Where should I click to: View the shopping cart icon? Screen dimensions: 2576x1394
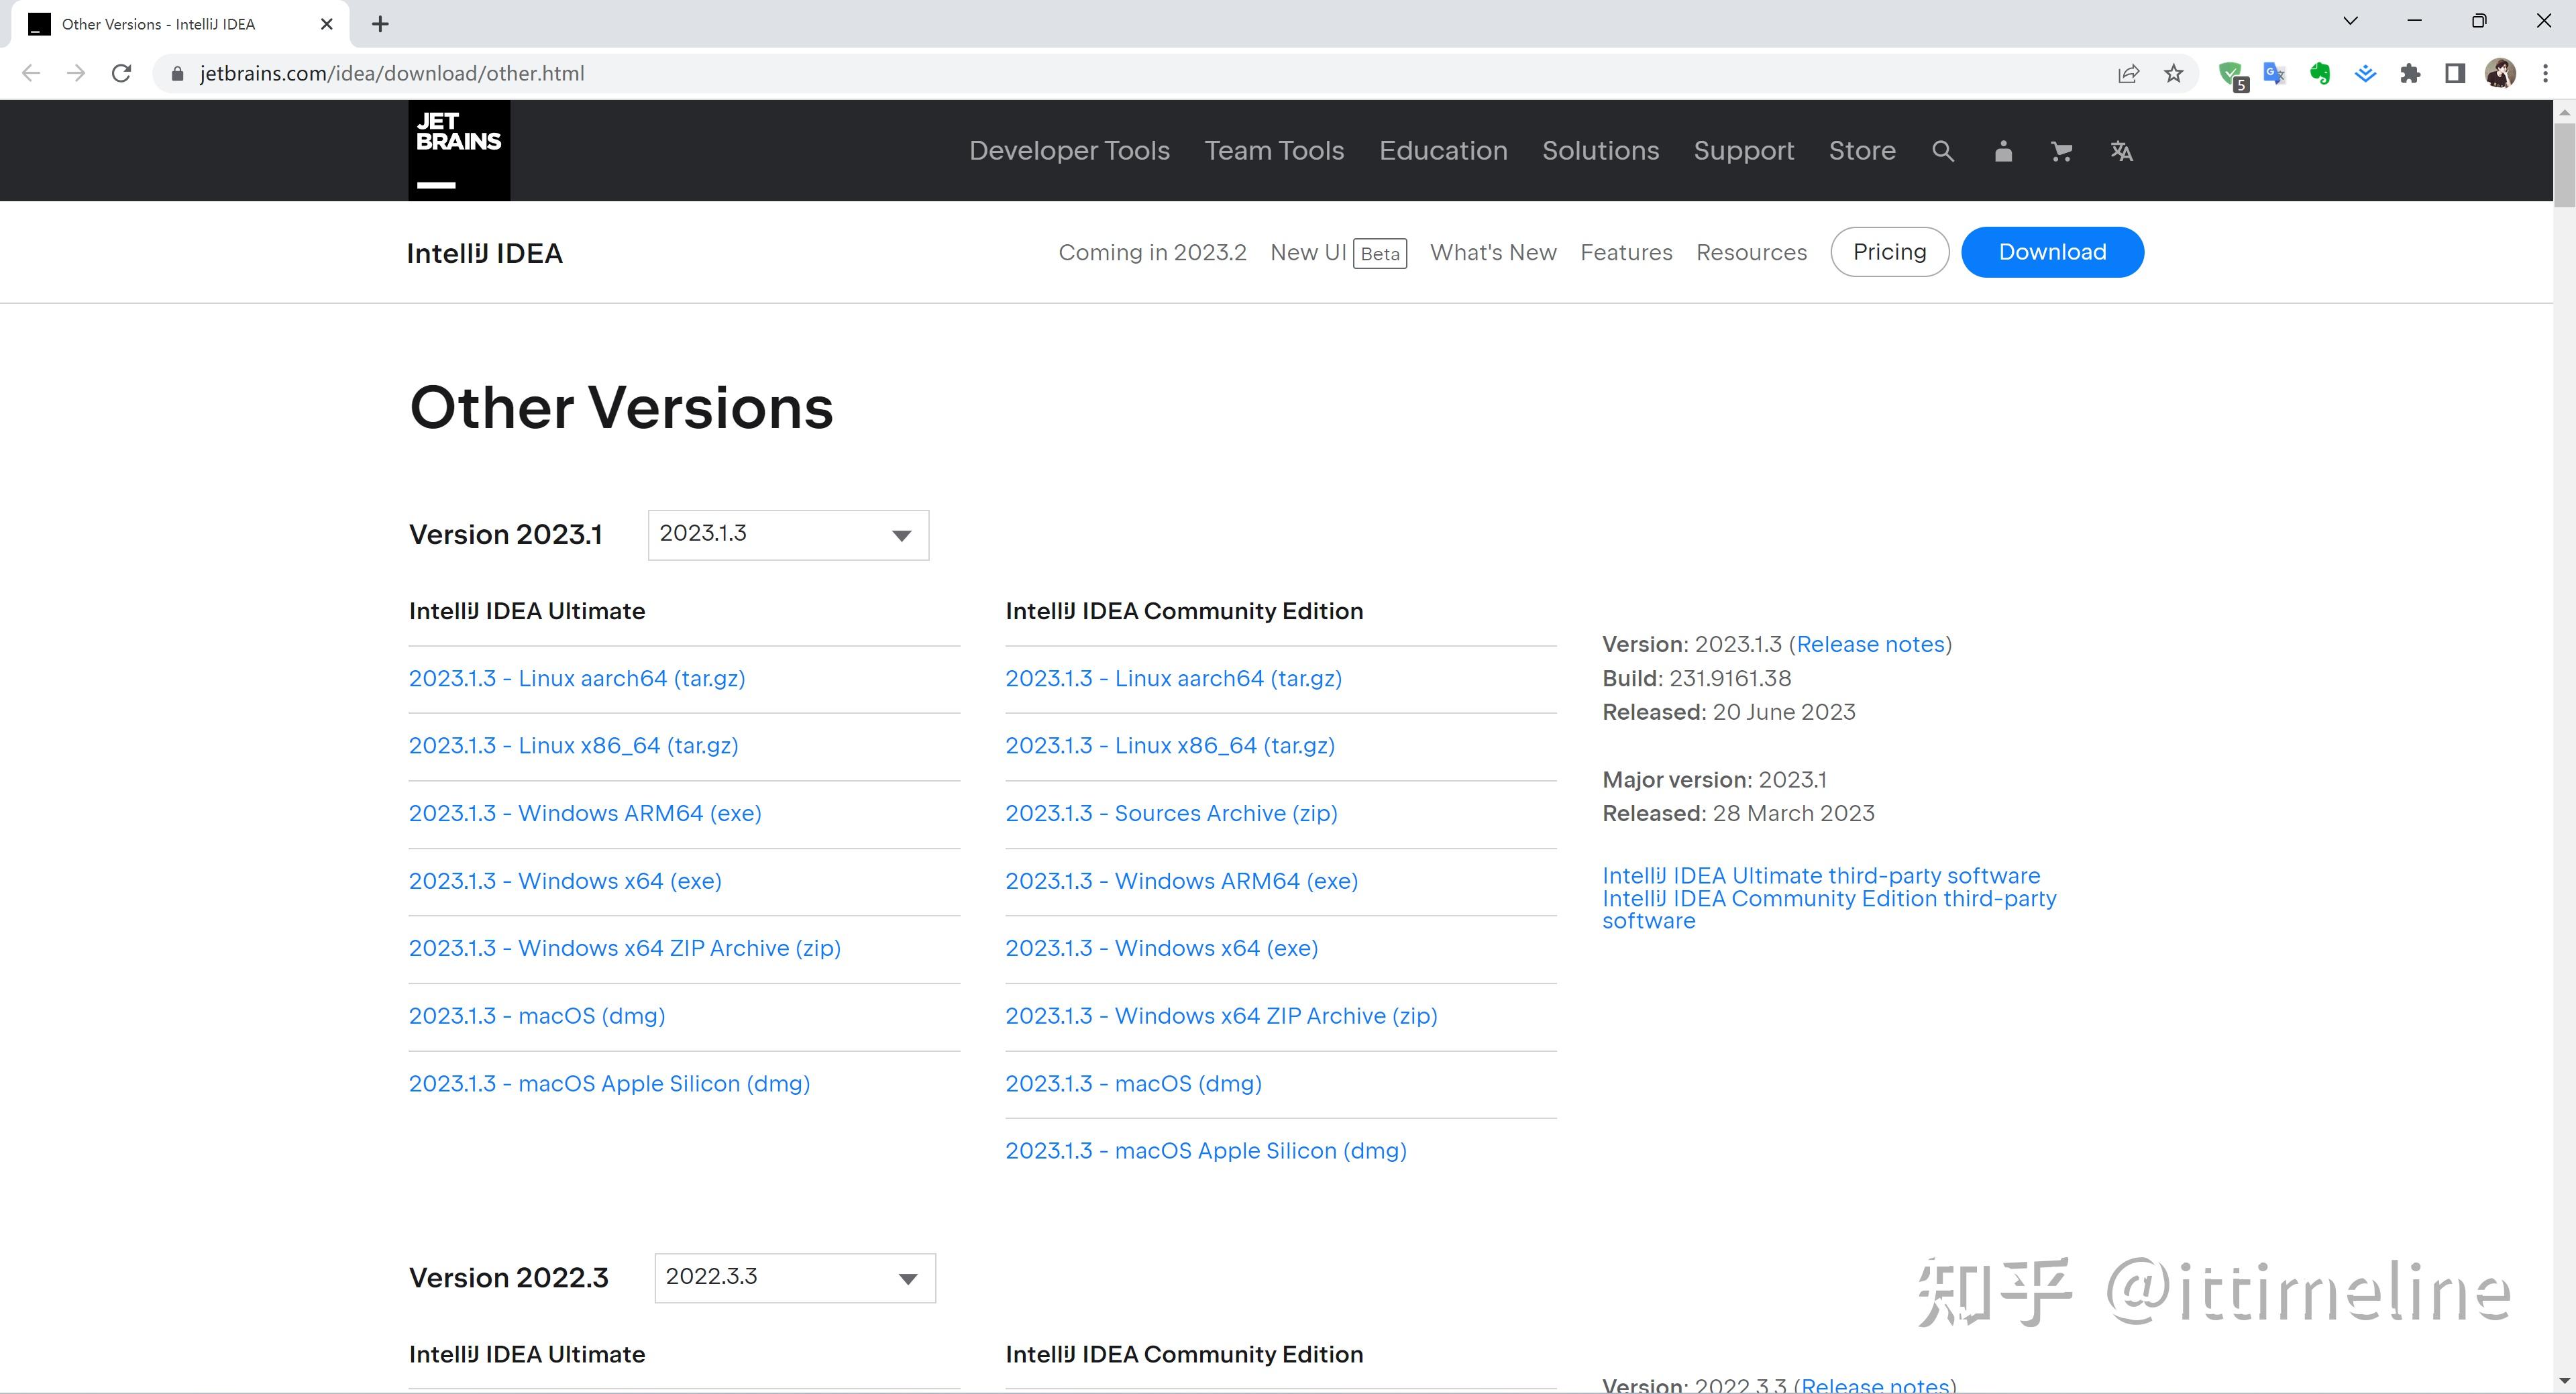(x=2061, y=150)
